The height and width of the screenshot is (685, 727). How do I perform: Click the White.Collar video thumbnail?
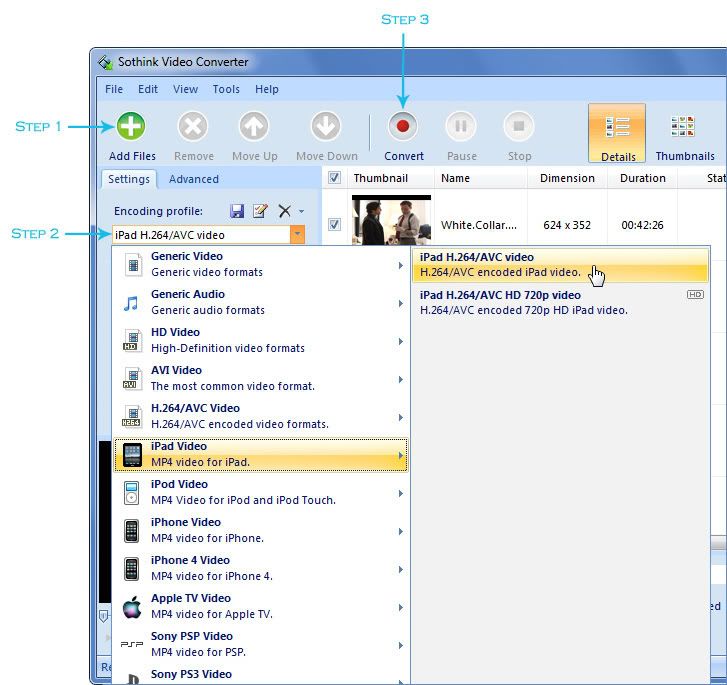[x=391, y=220]
